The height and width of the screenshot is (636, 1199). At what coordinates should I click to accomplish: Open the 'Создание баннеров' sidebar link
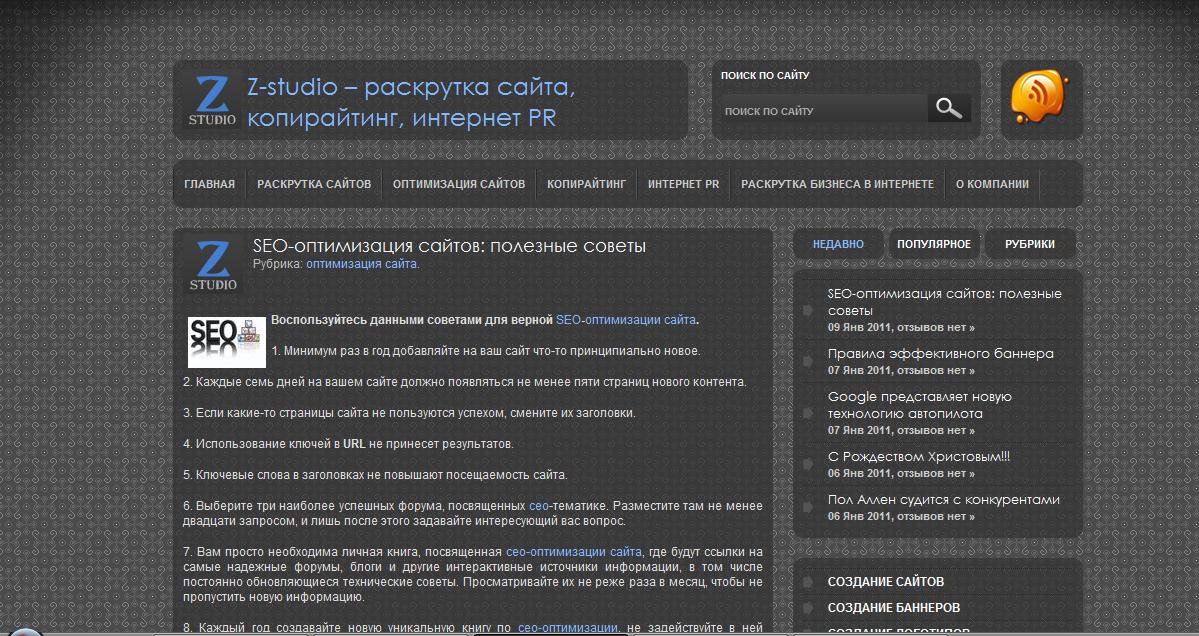coord(893,608)
